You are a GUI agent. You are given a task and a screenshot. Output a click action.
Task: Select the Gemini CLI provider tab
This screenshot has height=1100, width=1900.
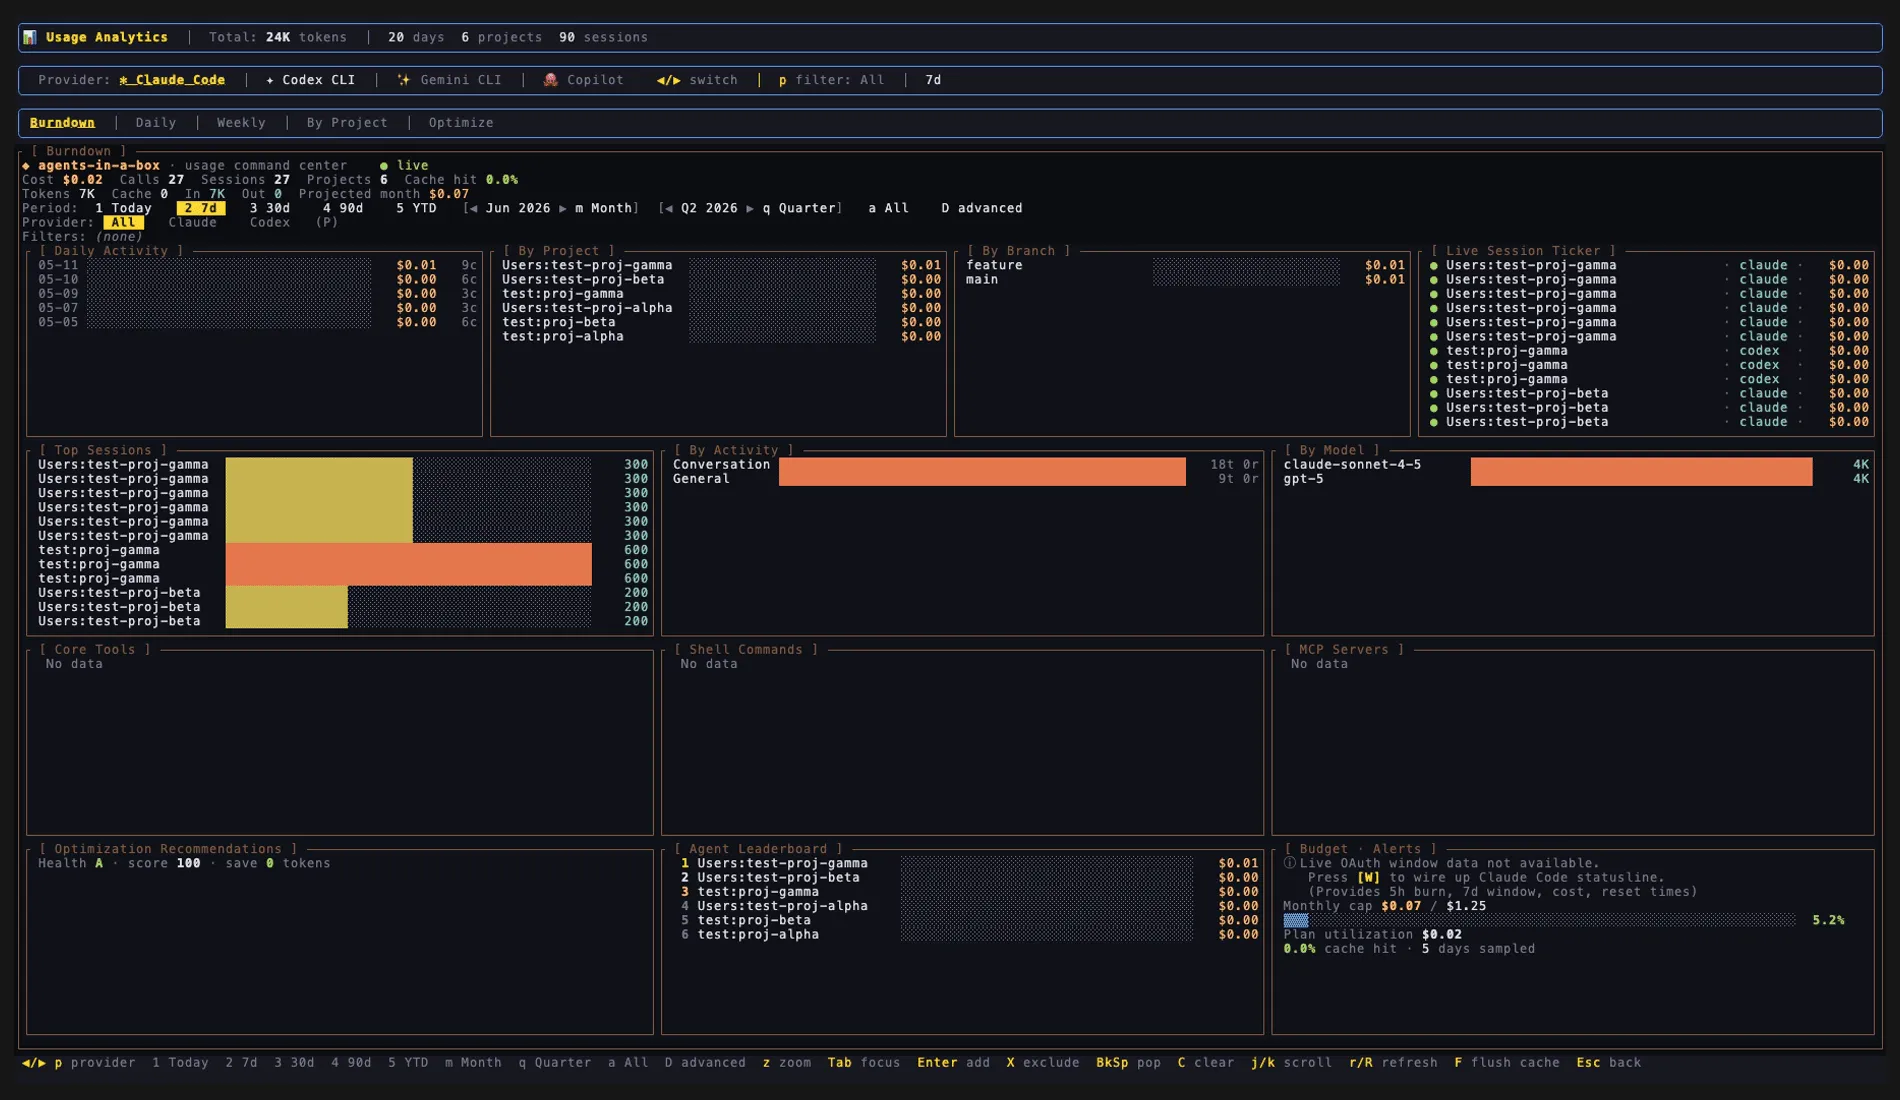click(x=449, y=80)
